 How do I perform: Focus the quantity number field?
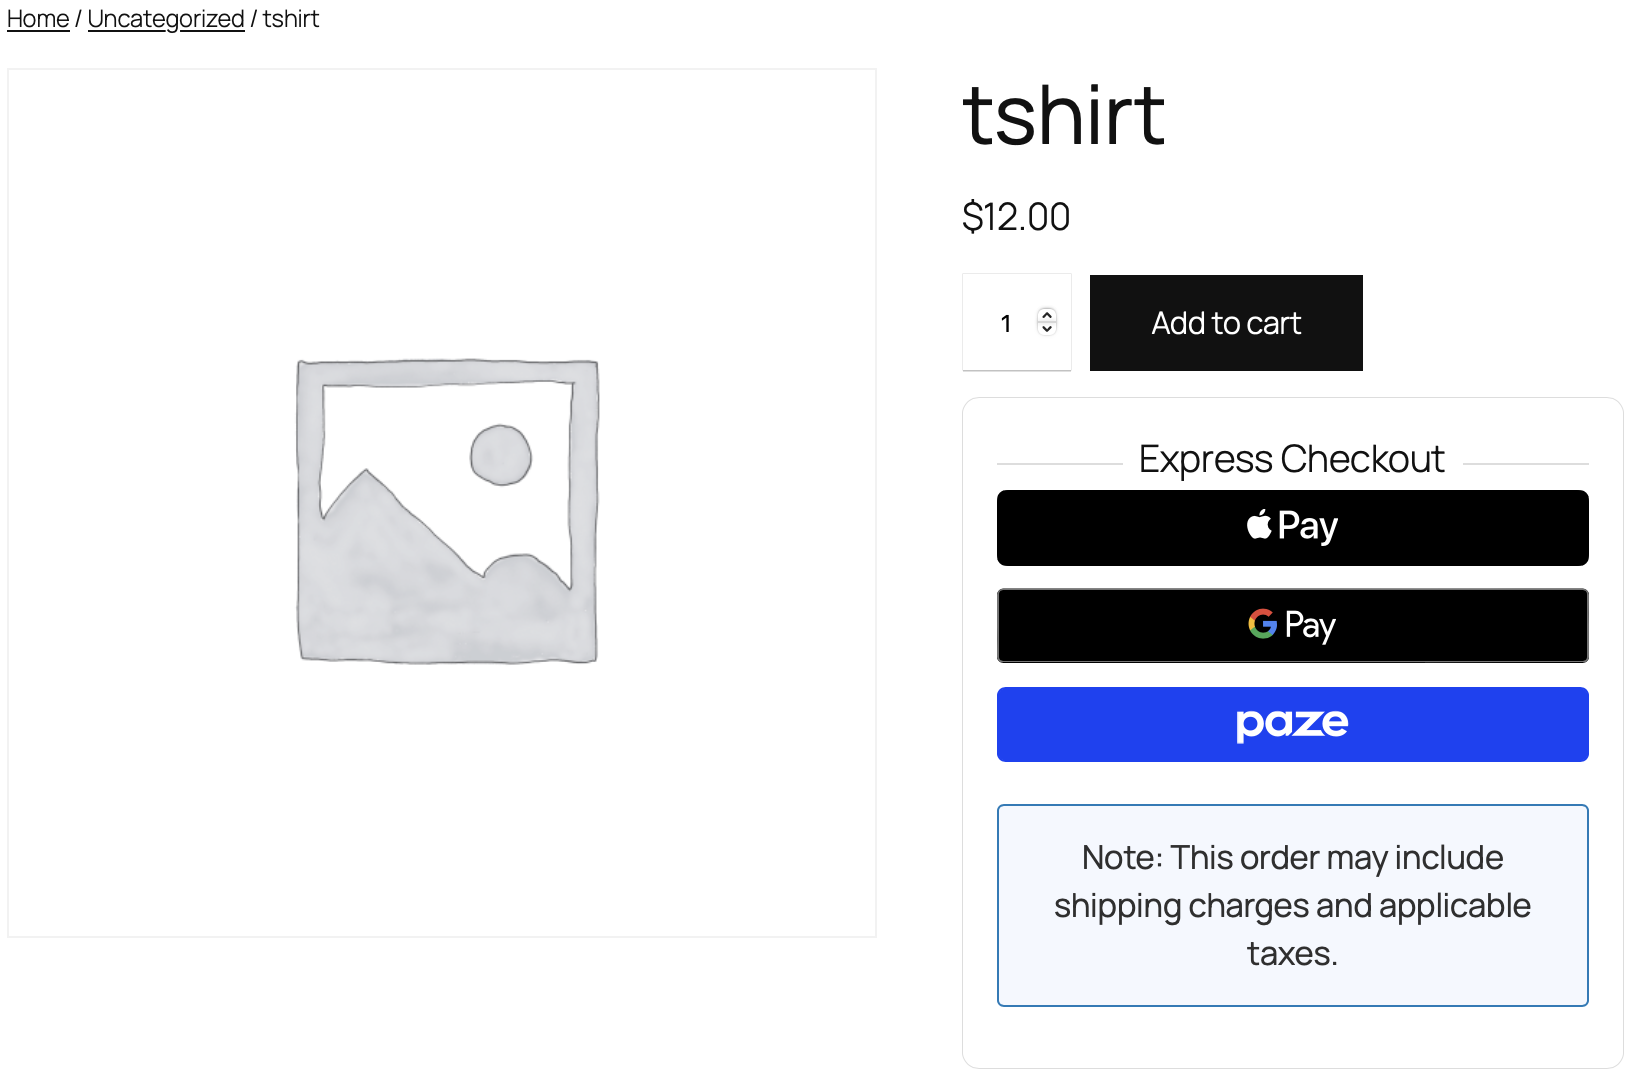click(1006, 323)
